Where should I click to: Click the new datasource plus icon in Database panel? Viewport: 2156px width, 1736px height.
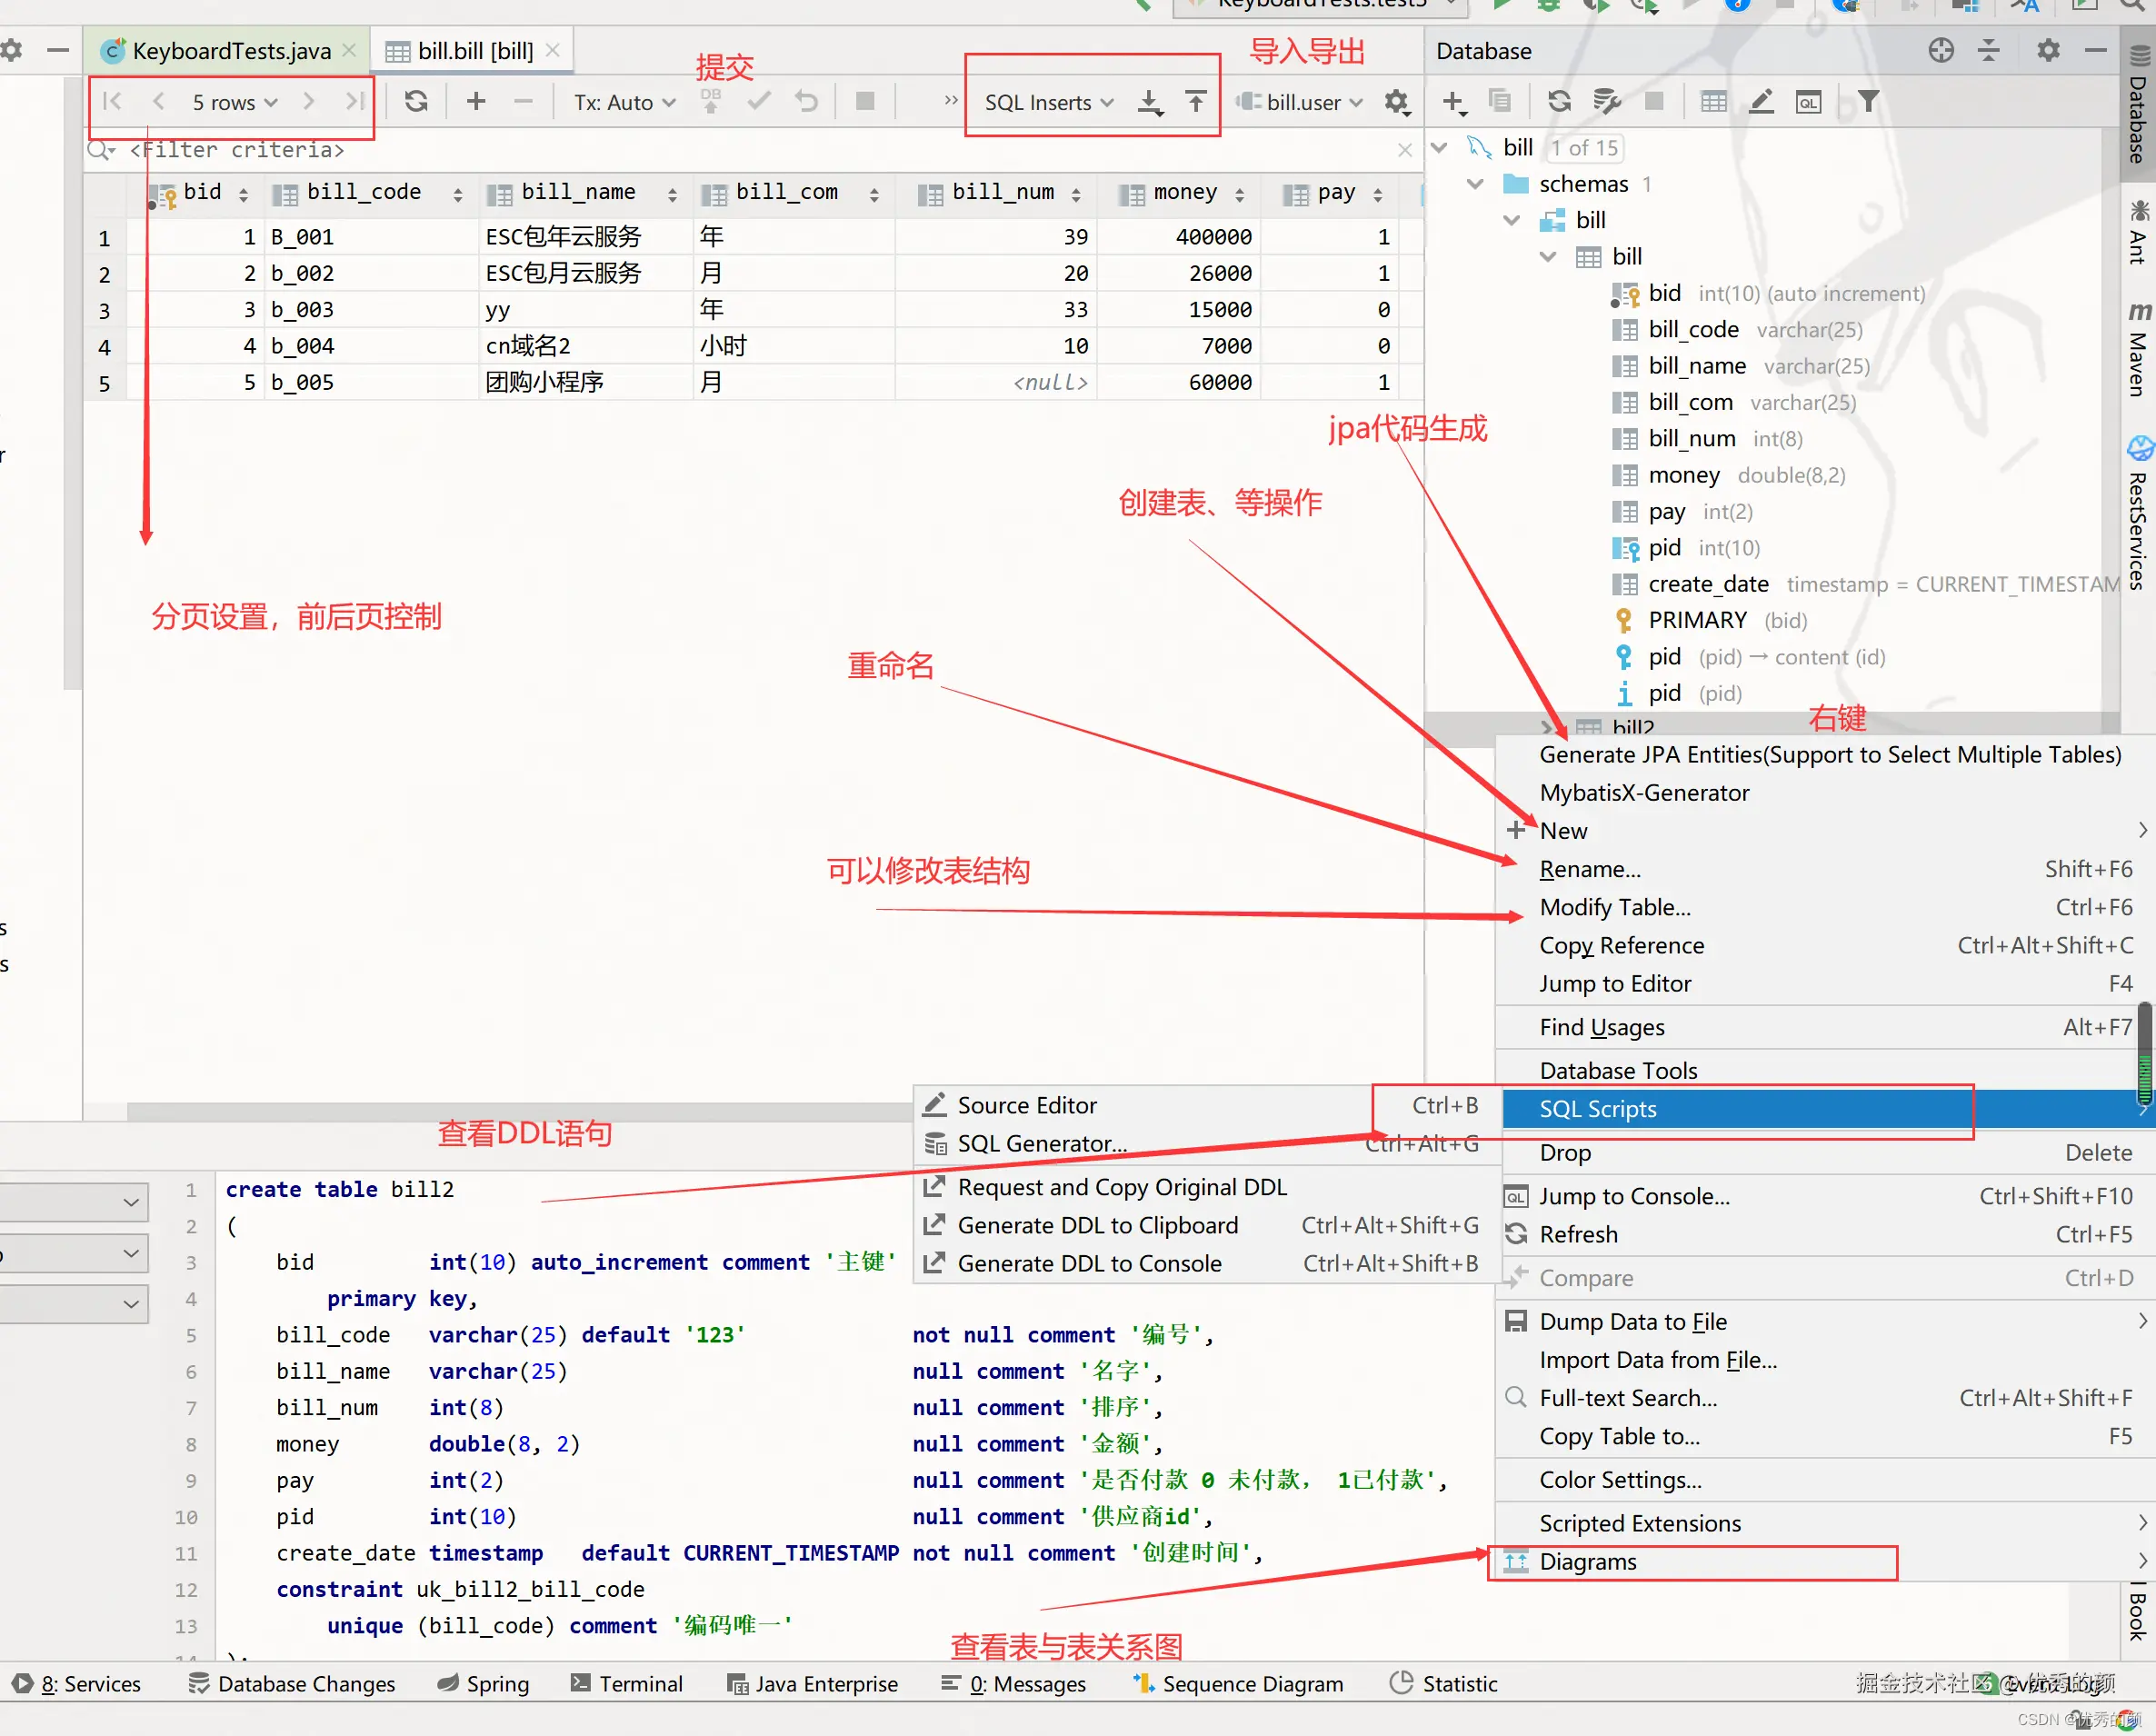(x=1453, y=102)
